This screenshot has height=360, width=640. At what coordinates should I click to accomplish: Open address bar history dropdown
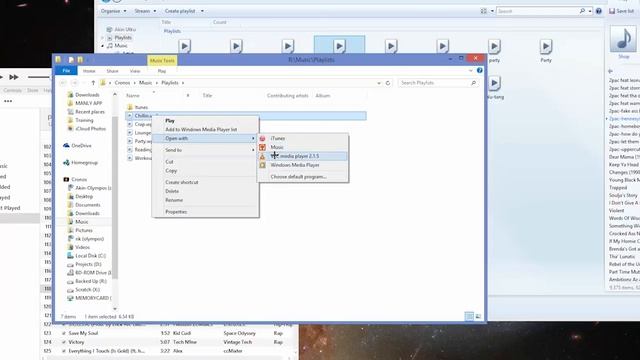coord(379,83)
